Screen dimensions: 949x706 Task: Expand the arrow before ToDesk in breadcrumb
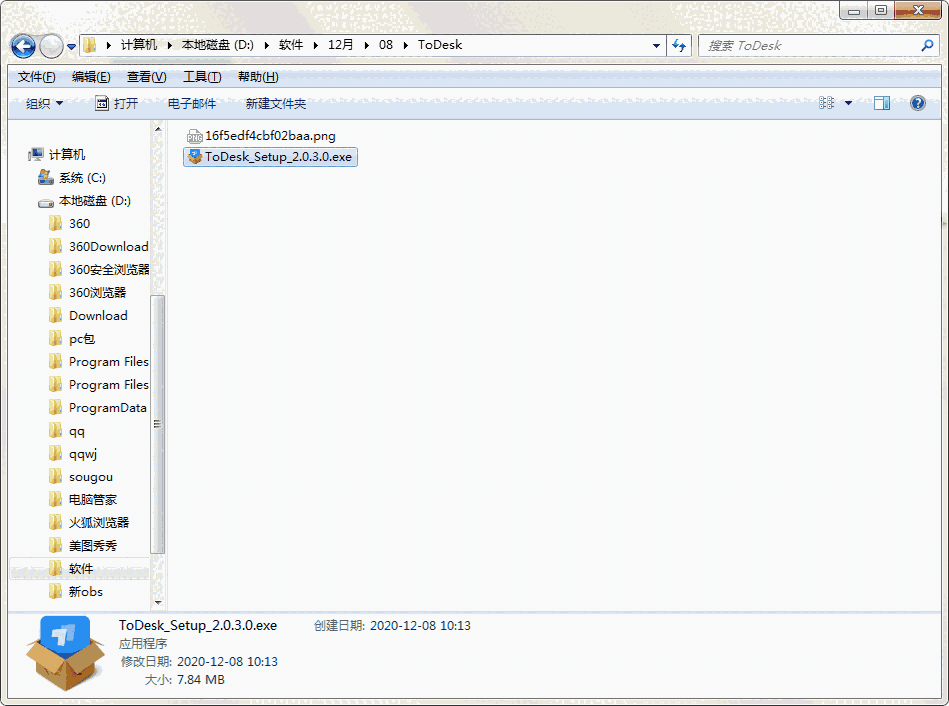(405, 45)
